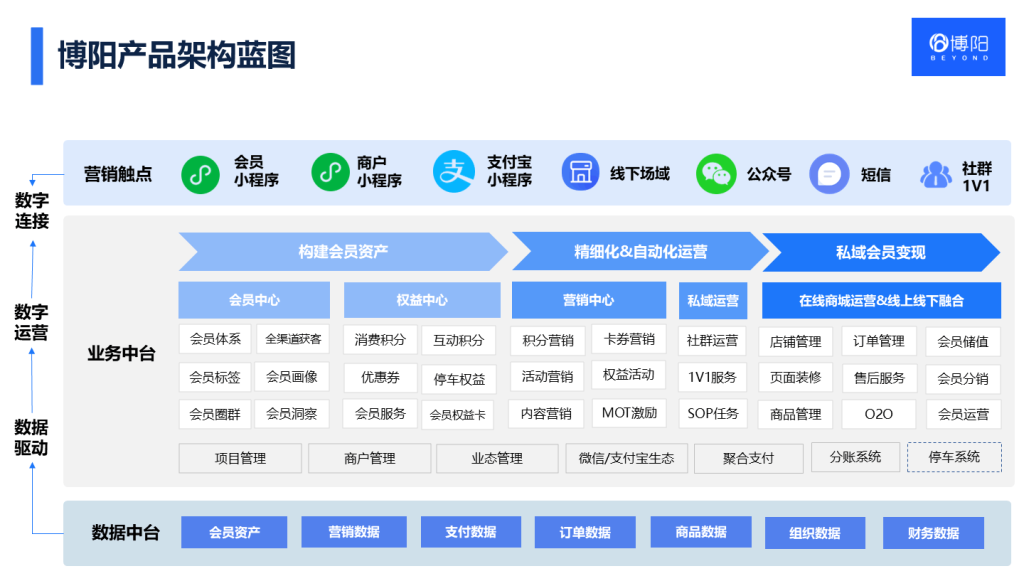This screenshot has width=1024, height=576.
Task: Click the 短信 SMS message icon
Action: tap(829, 172)
